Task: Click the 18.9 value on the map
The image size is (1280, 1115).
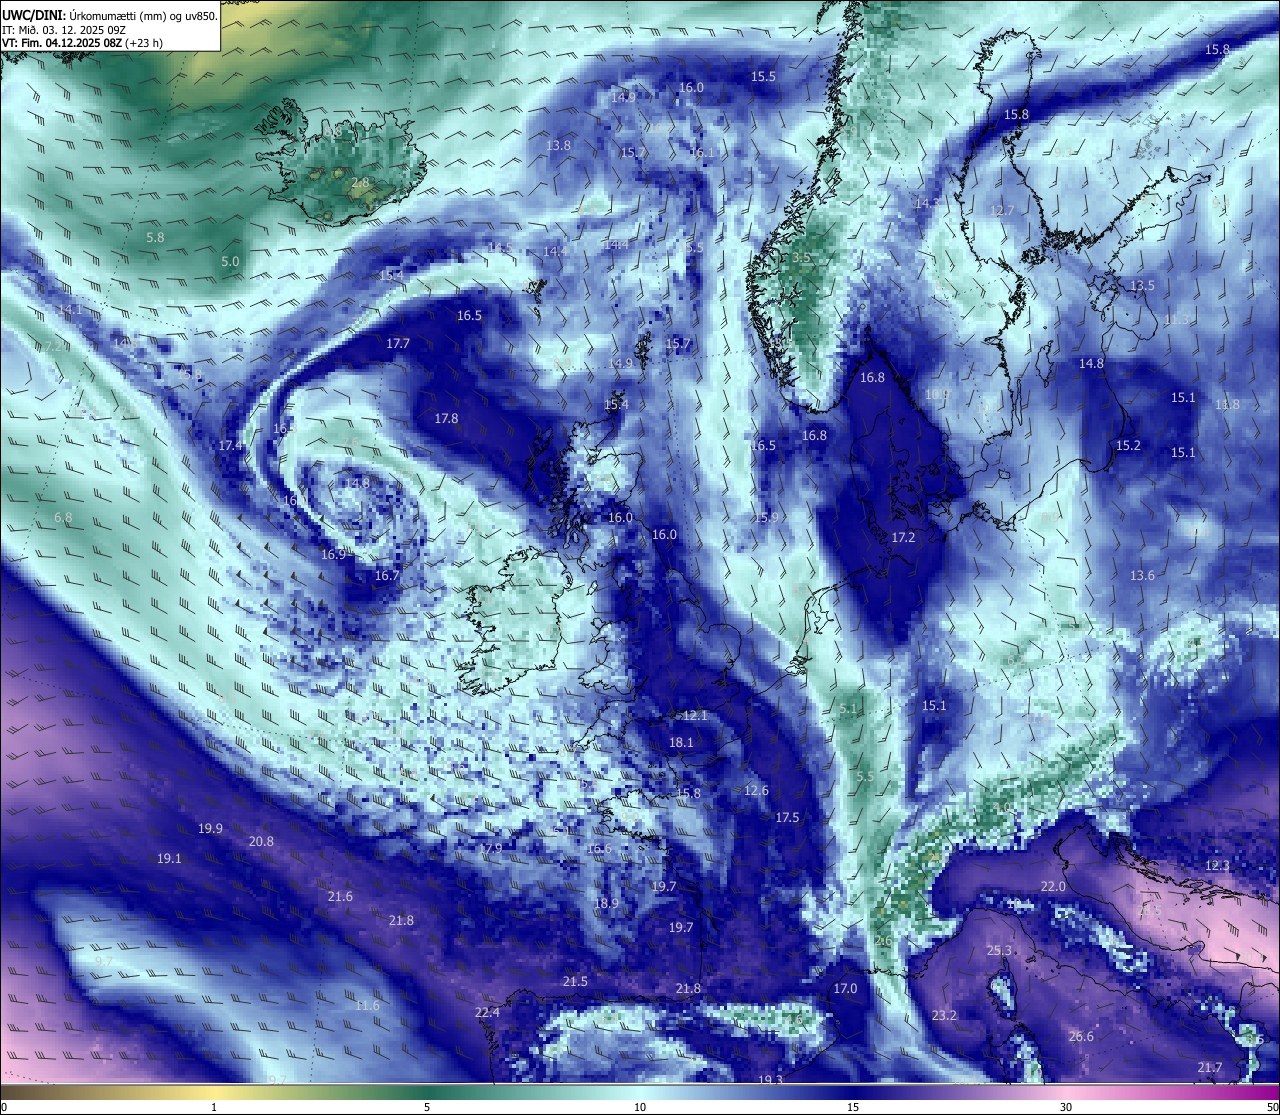Action: (606, 904)
